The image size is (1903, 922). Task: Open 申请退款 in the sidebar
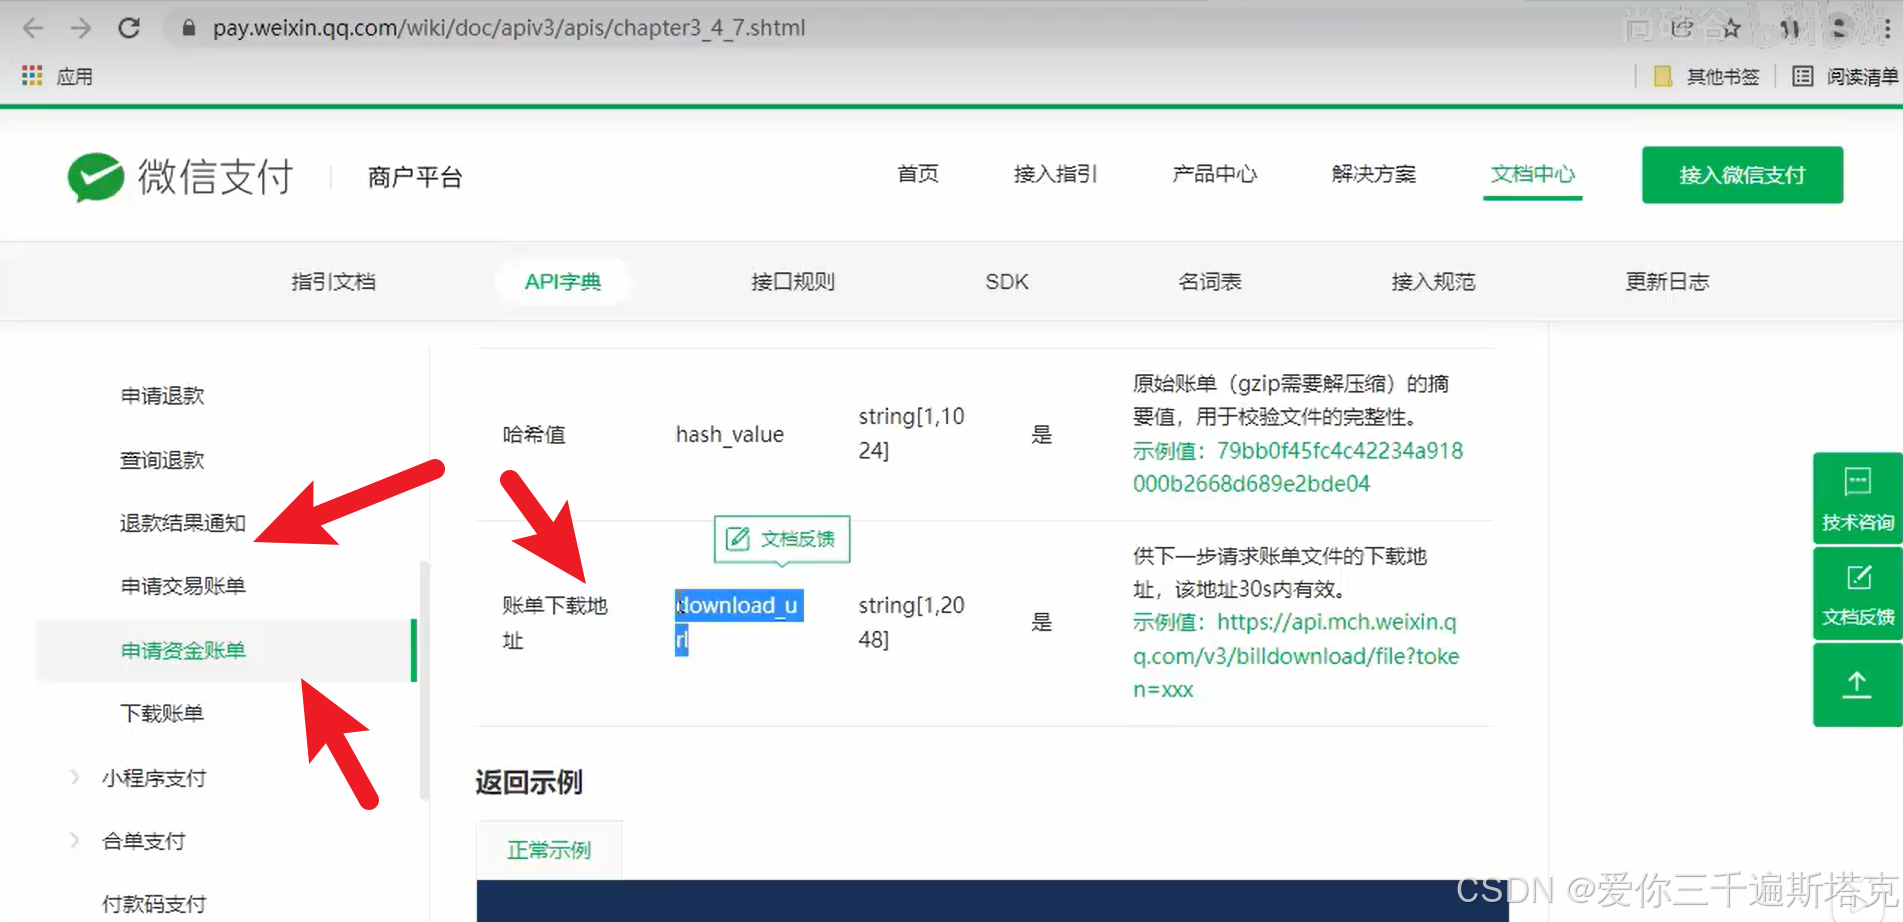162,396
